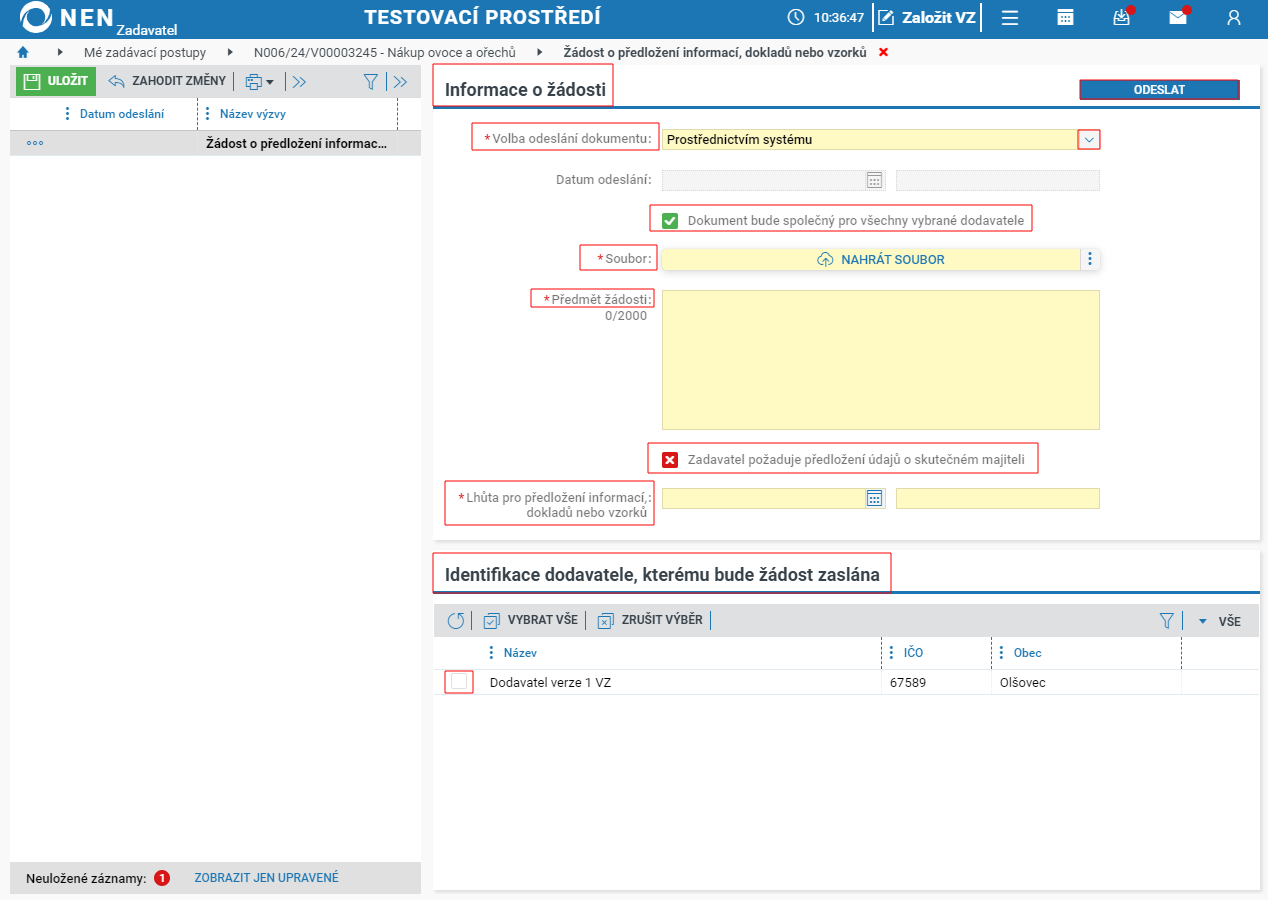Check the box for Dodavatel verze 1 VZ
The image size is (1268, 900).
(459, 681)
